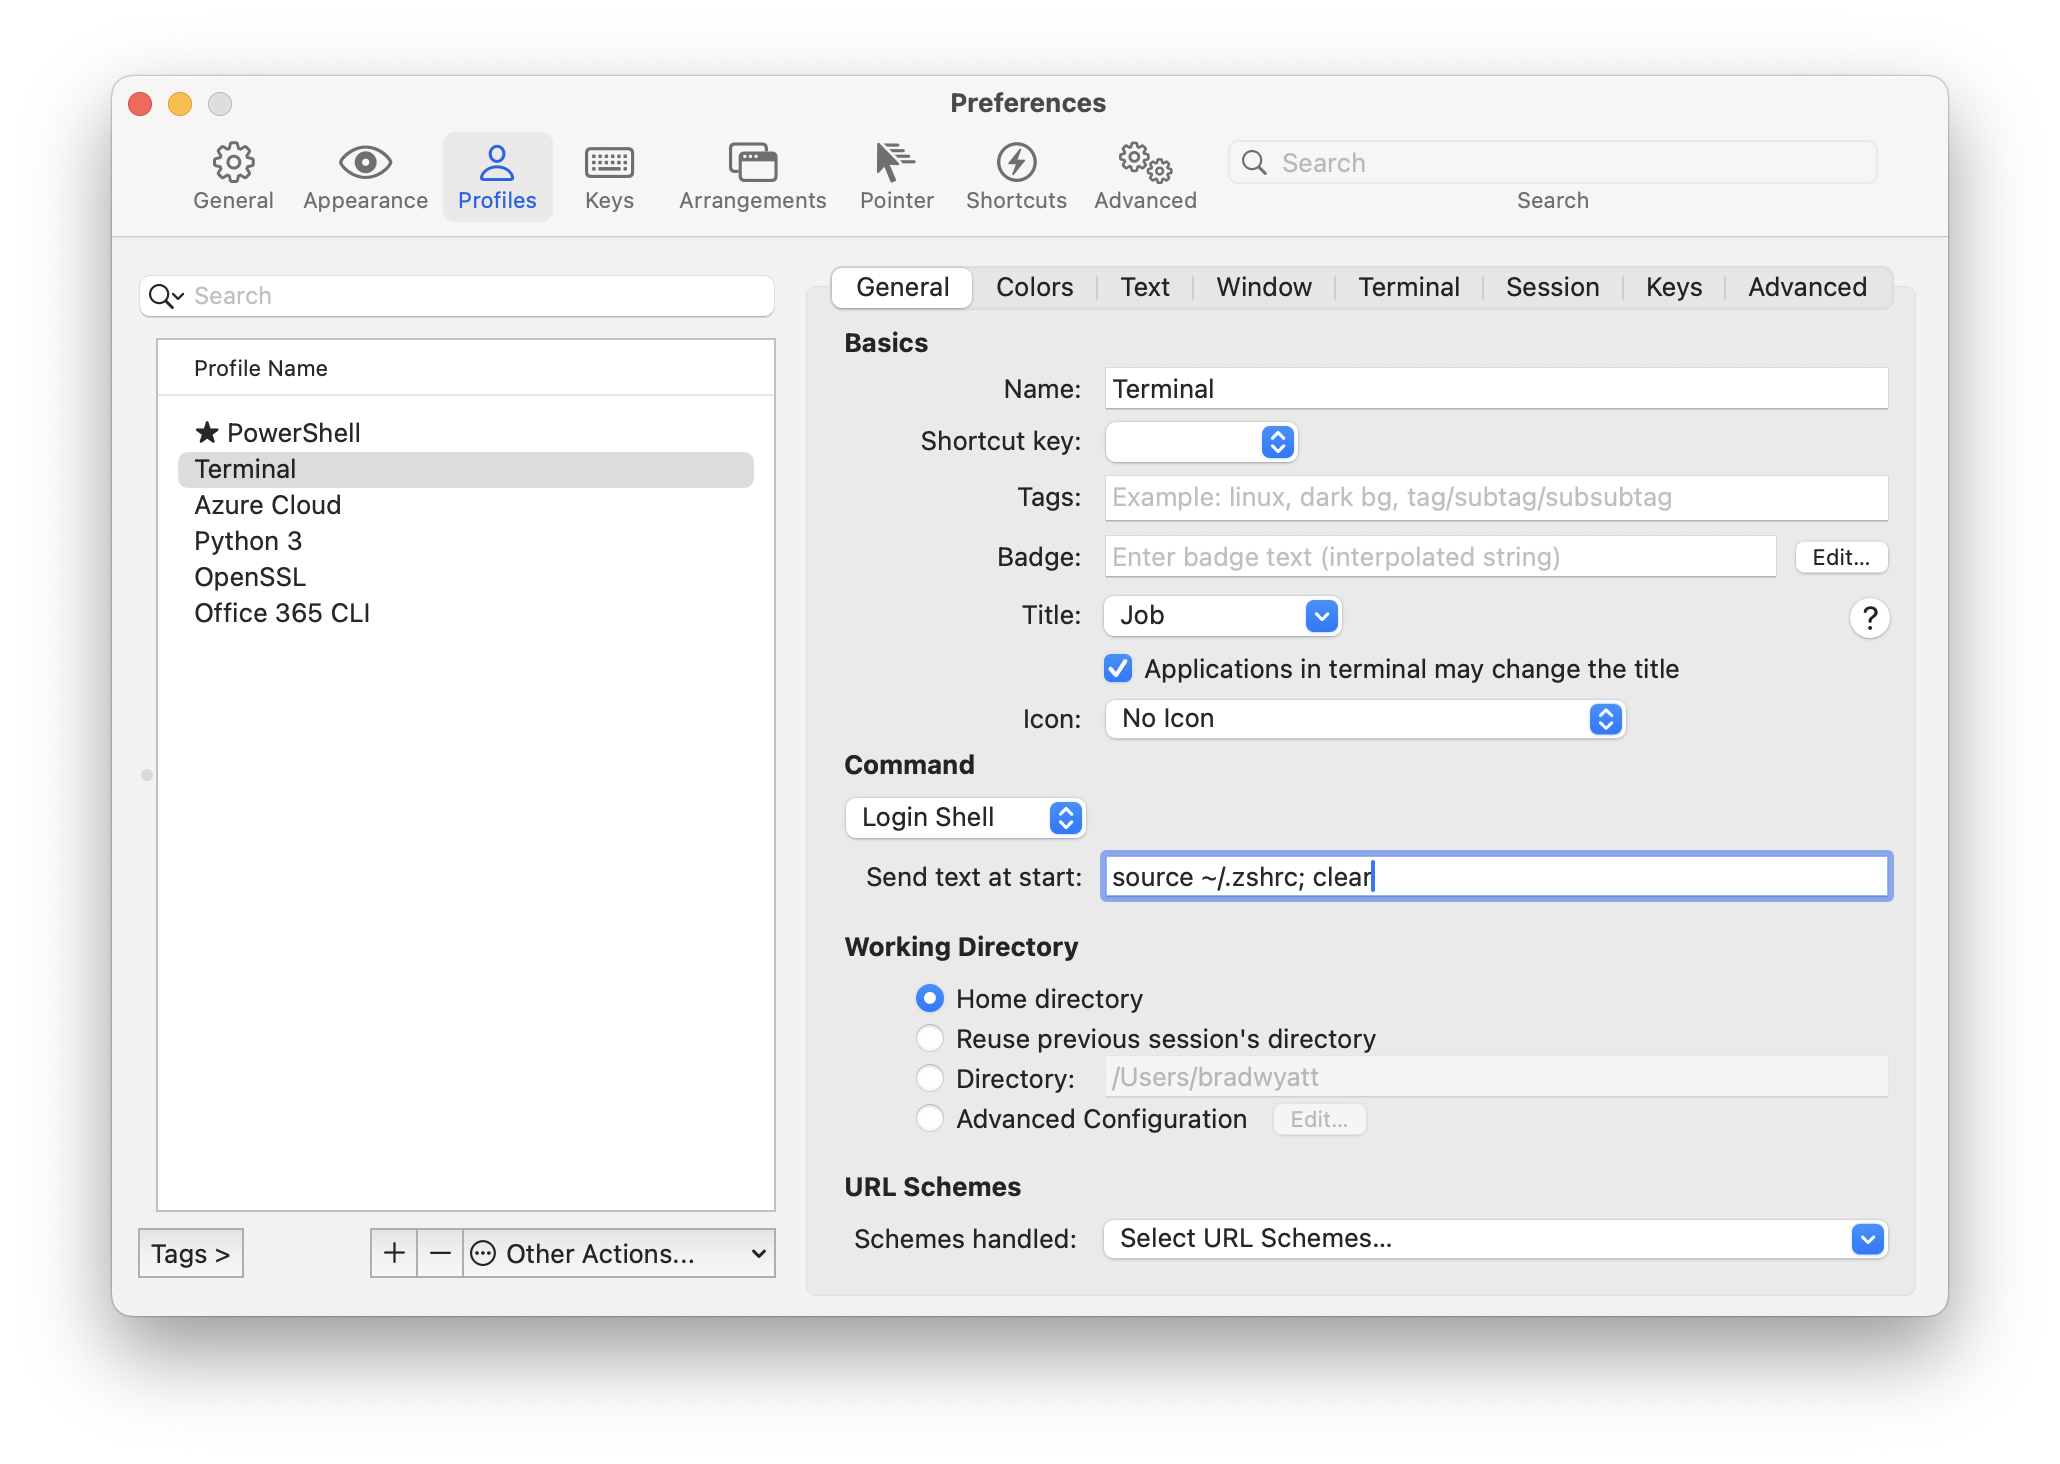2060x1464 pixels.
Task: Click the magnifier in profile search
Action: [165, 296]
